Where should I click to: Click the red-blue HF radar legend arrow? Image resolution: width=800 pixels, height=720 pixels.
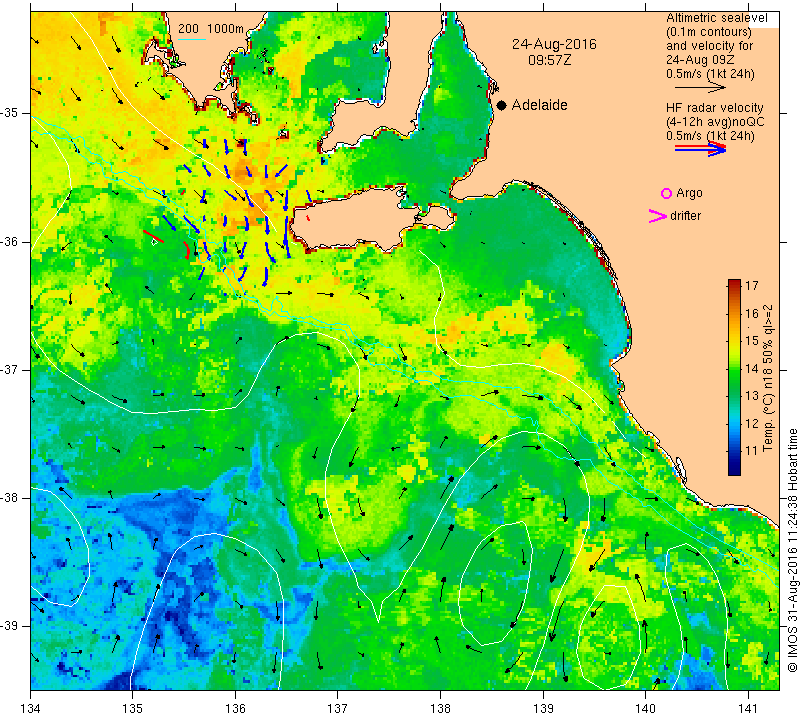(700, 148)
